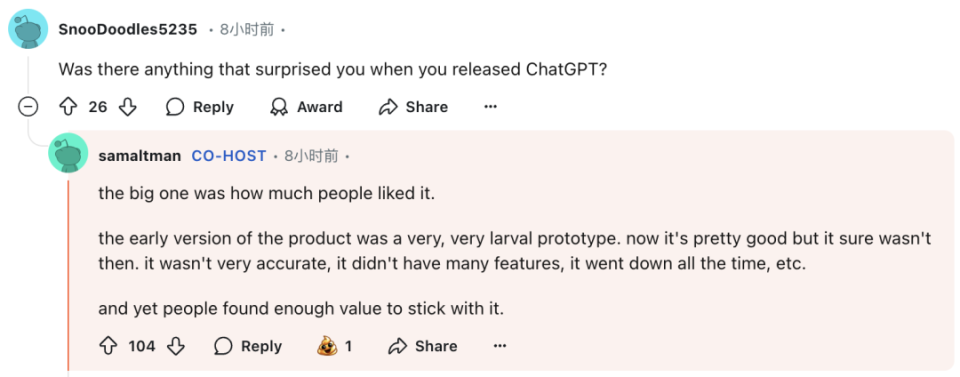
Task: Downvote SnooDoodles5235's comment
Action: click(x=127, y=107)
